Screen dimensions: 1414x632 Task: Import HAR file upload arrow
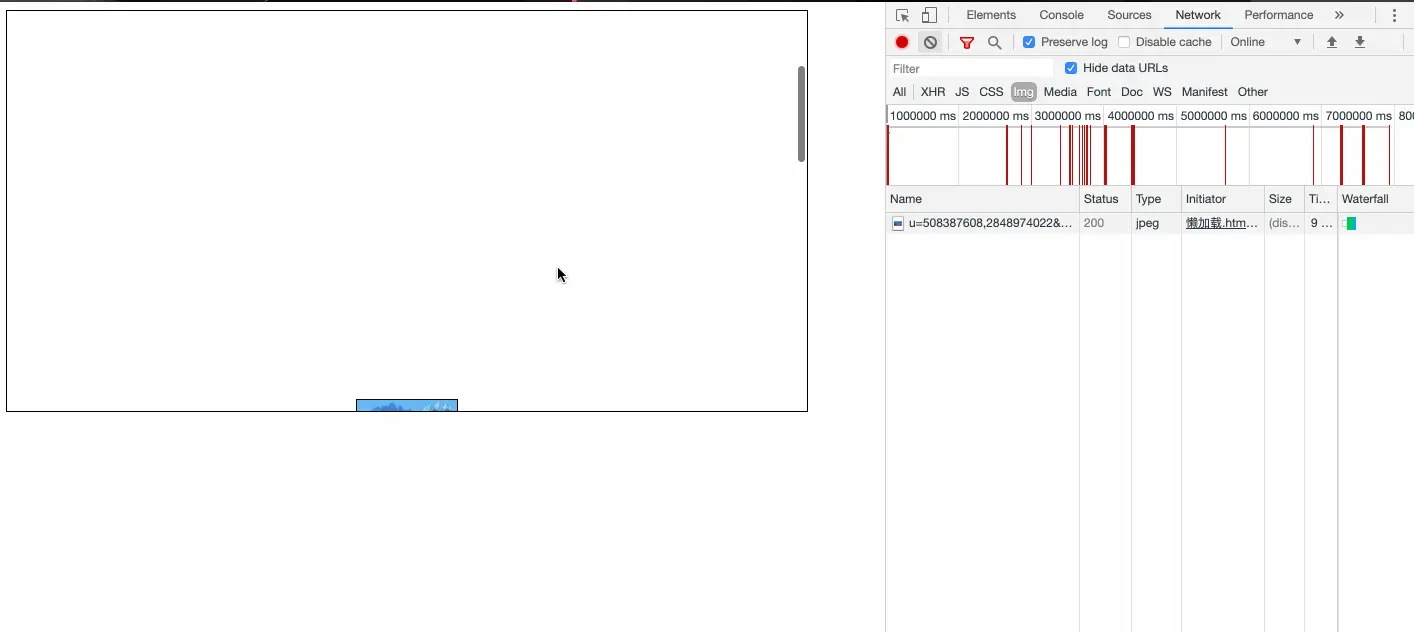coord(1332,42)
